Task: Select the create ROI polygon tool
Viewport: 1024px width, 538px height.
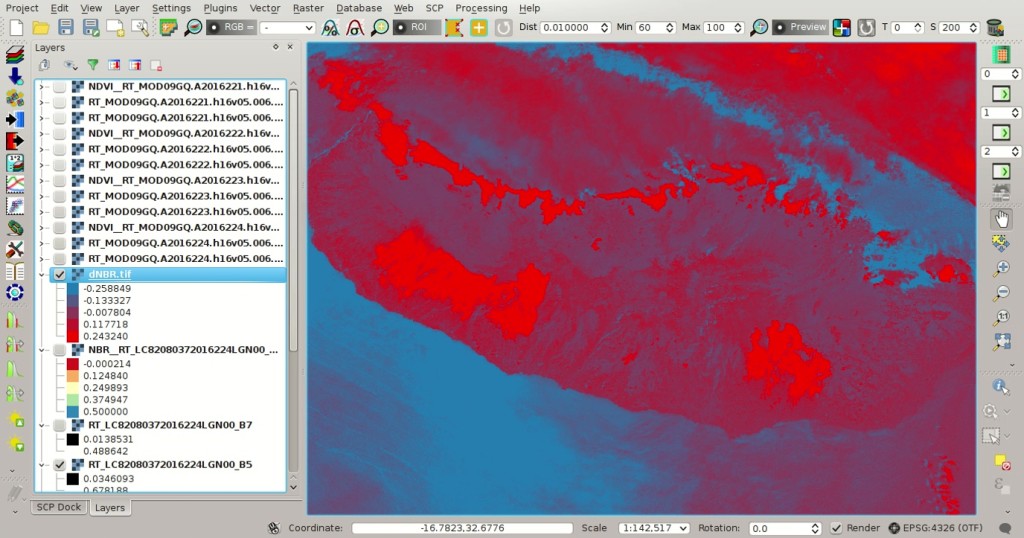Action: point(454,27)
